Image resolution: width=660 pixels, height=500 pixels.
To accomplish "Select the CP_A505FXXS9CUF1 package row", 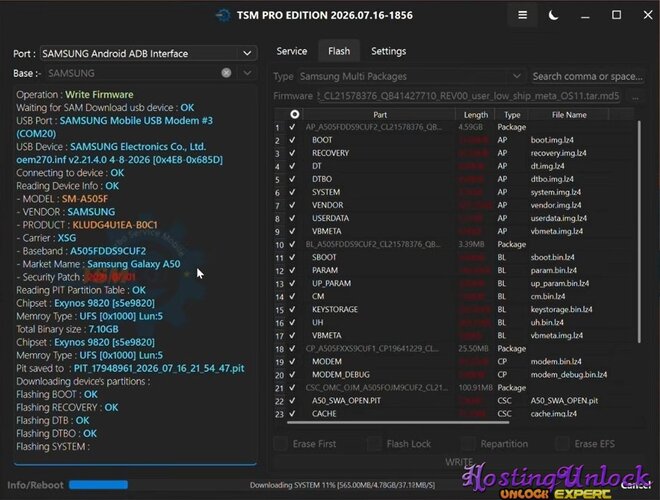I will pyautogui.click(x=455, y=348).
